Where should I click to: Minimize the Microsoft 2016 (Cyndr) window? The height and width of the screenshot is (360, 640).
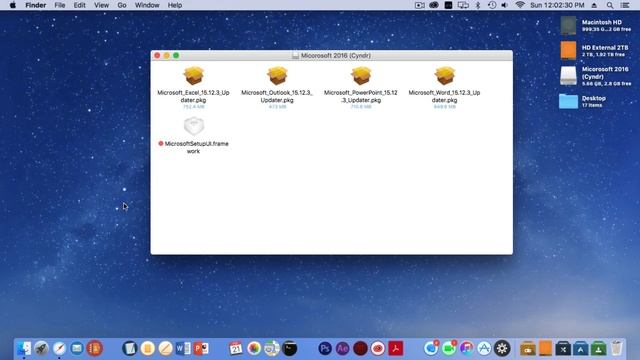(167, 56)
